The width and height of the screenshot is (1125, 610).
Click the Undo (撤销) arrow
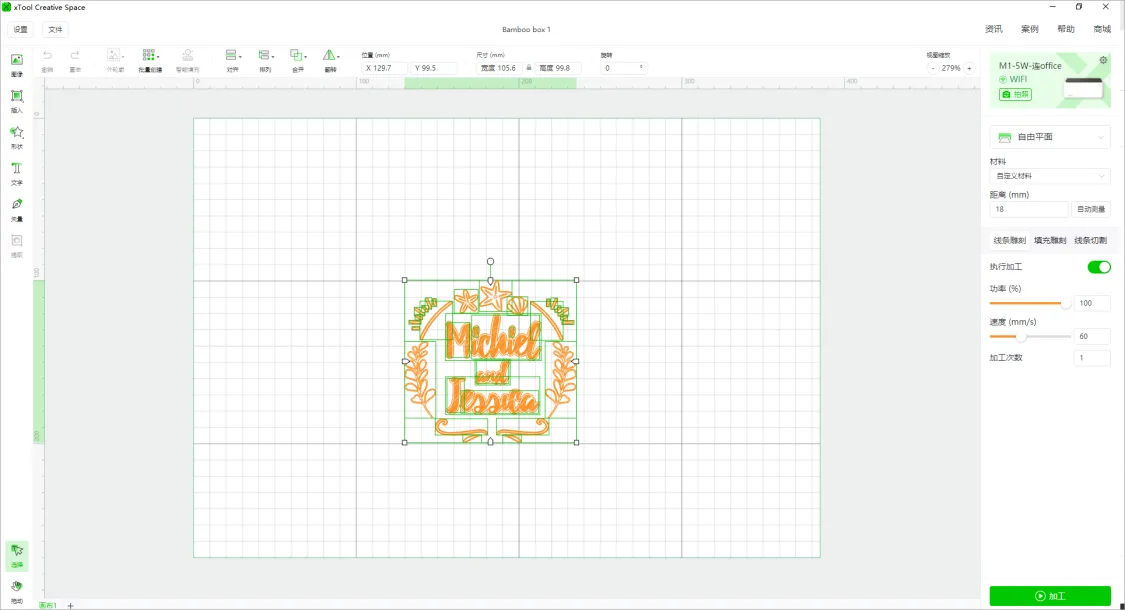pyautogui.click(x=47, y=55)
